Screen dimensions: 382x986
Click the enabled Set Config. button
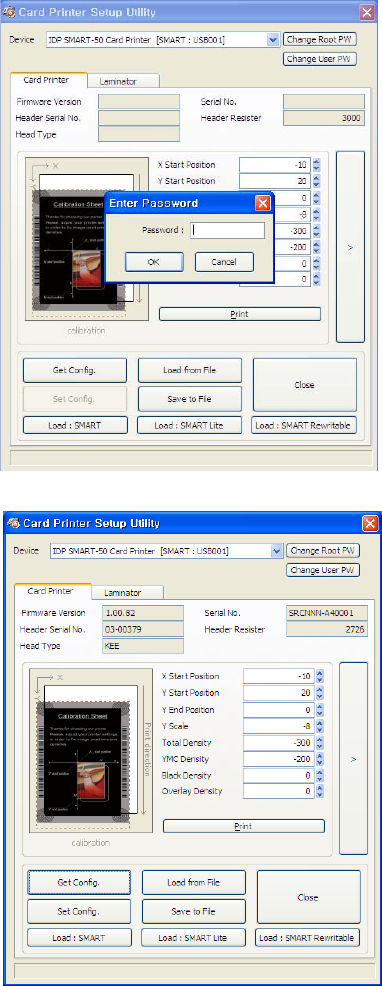pyautogui.click(x=79, y=911)
